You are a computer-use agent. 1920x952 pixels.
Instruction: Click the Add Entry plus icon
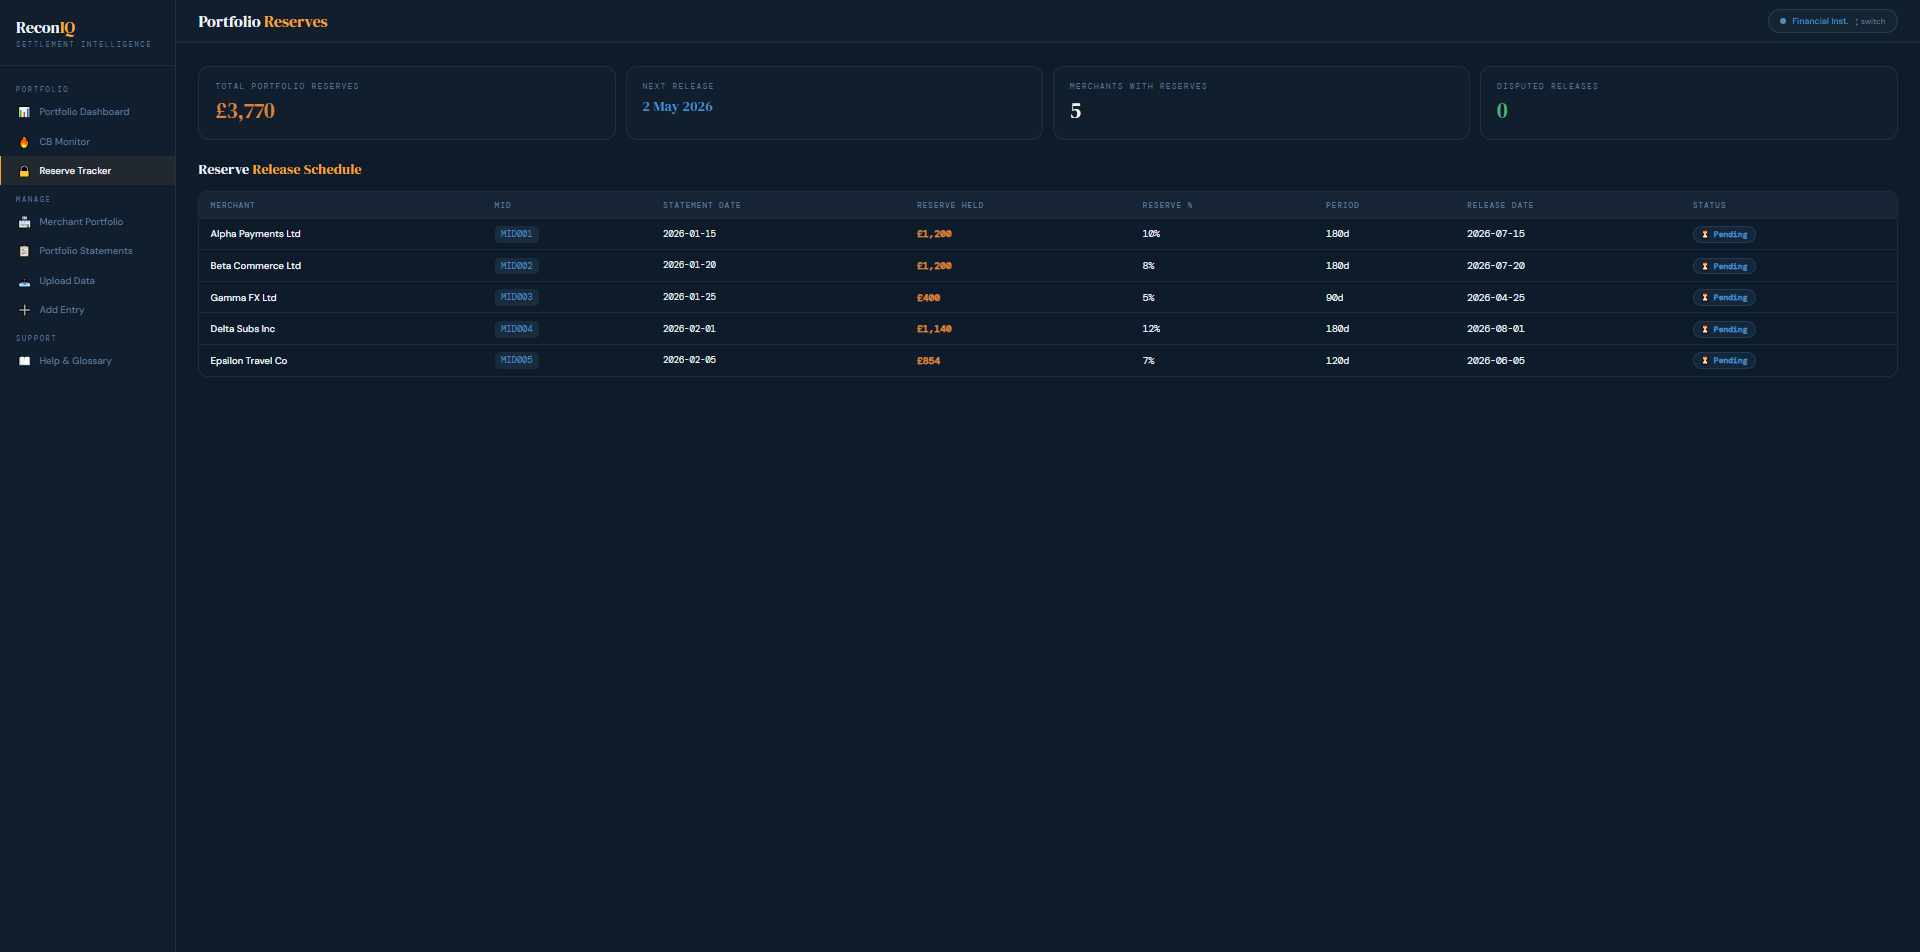click(24, 310)
